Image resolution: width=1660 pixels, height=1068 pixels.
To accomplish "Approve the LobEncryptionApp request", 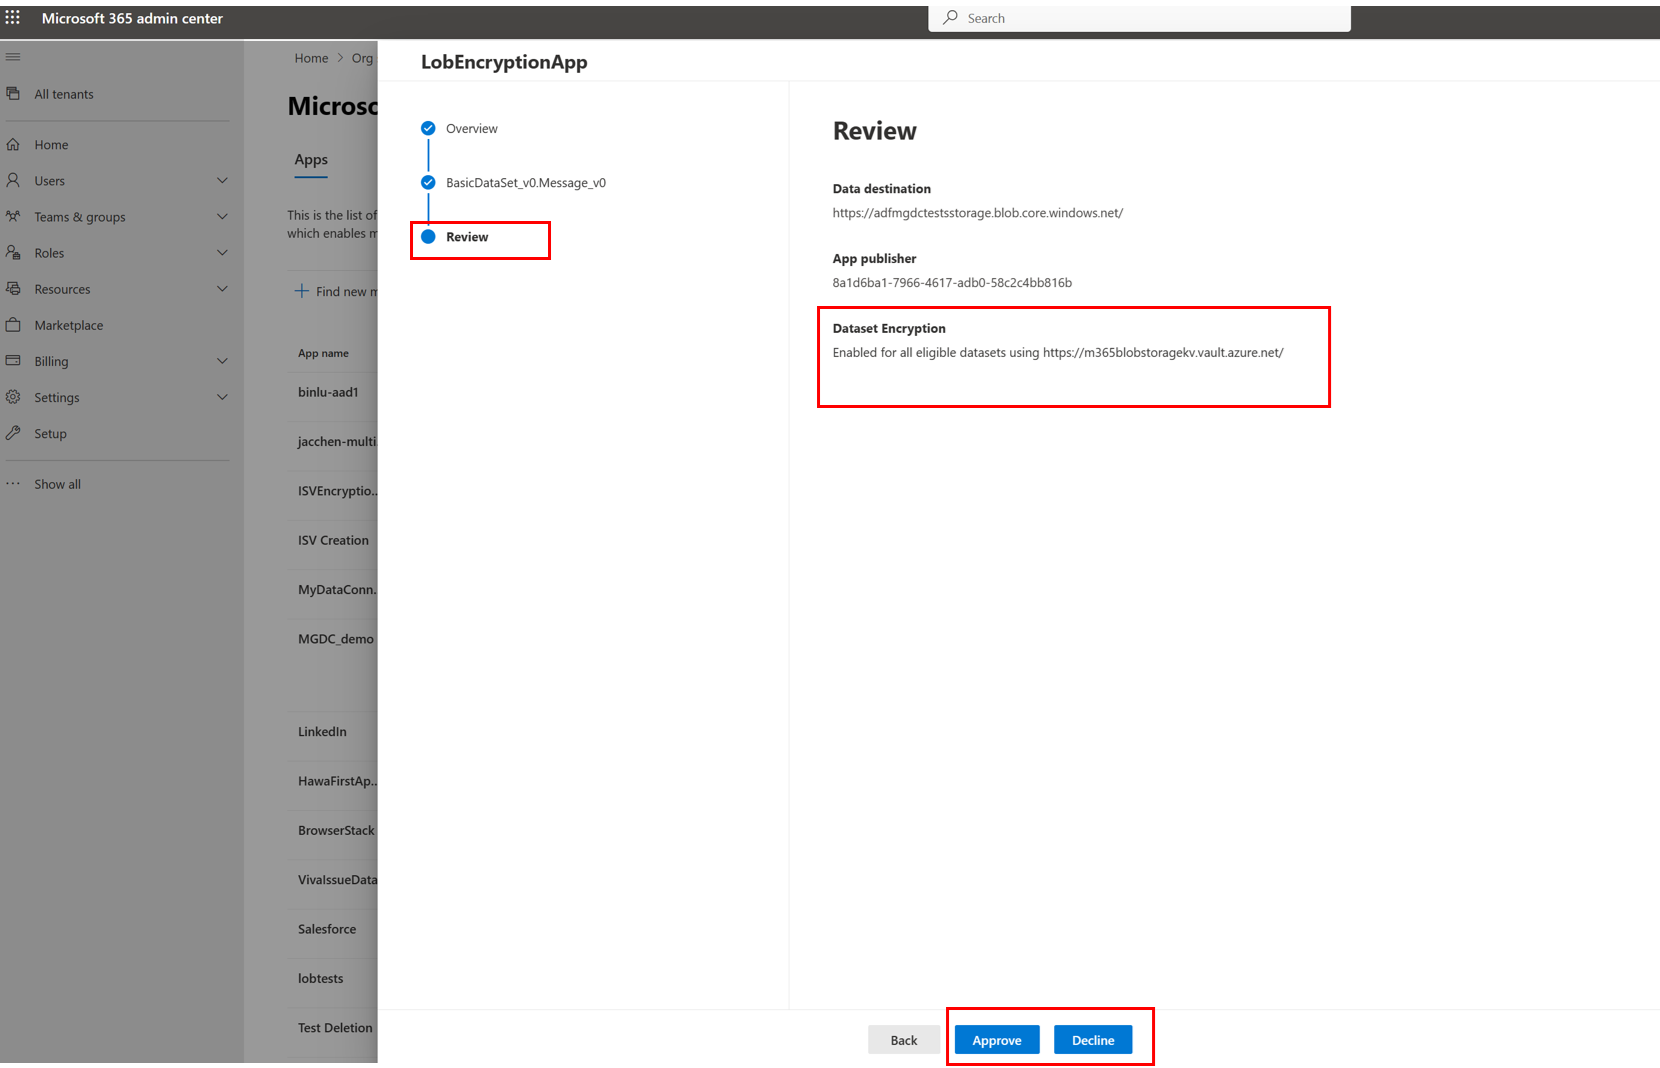I will pyautogui.click(x=996, y=1039).
